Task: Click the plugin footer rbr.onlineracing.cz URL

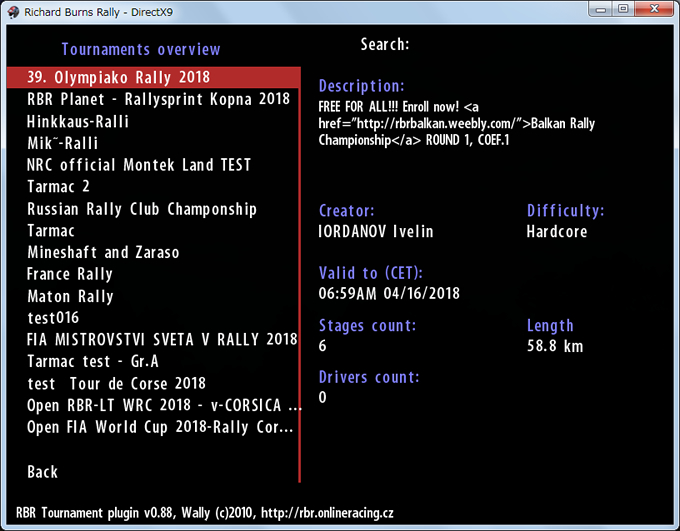Action: pos(327,513)
